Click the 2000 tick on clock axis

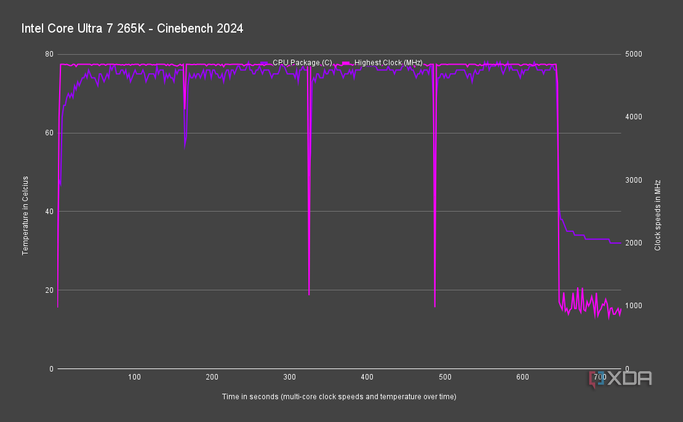[633, 243]
